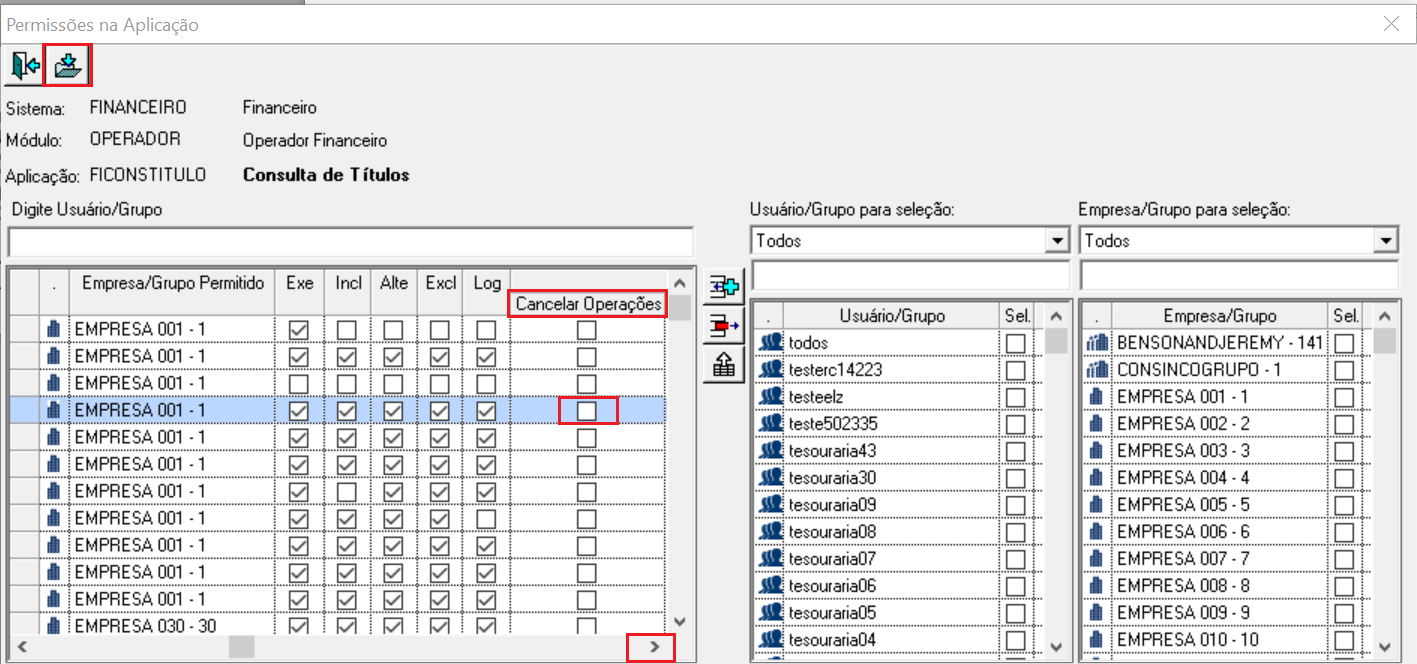This screenshot has height=664, width=1417.
Task: Click the building icon beside EMPRESA 004 - 4
Action: coord(1098,478)
